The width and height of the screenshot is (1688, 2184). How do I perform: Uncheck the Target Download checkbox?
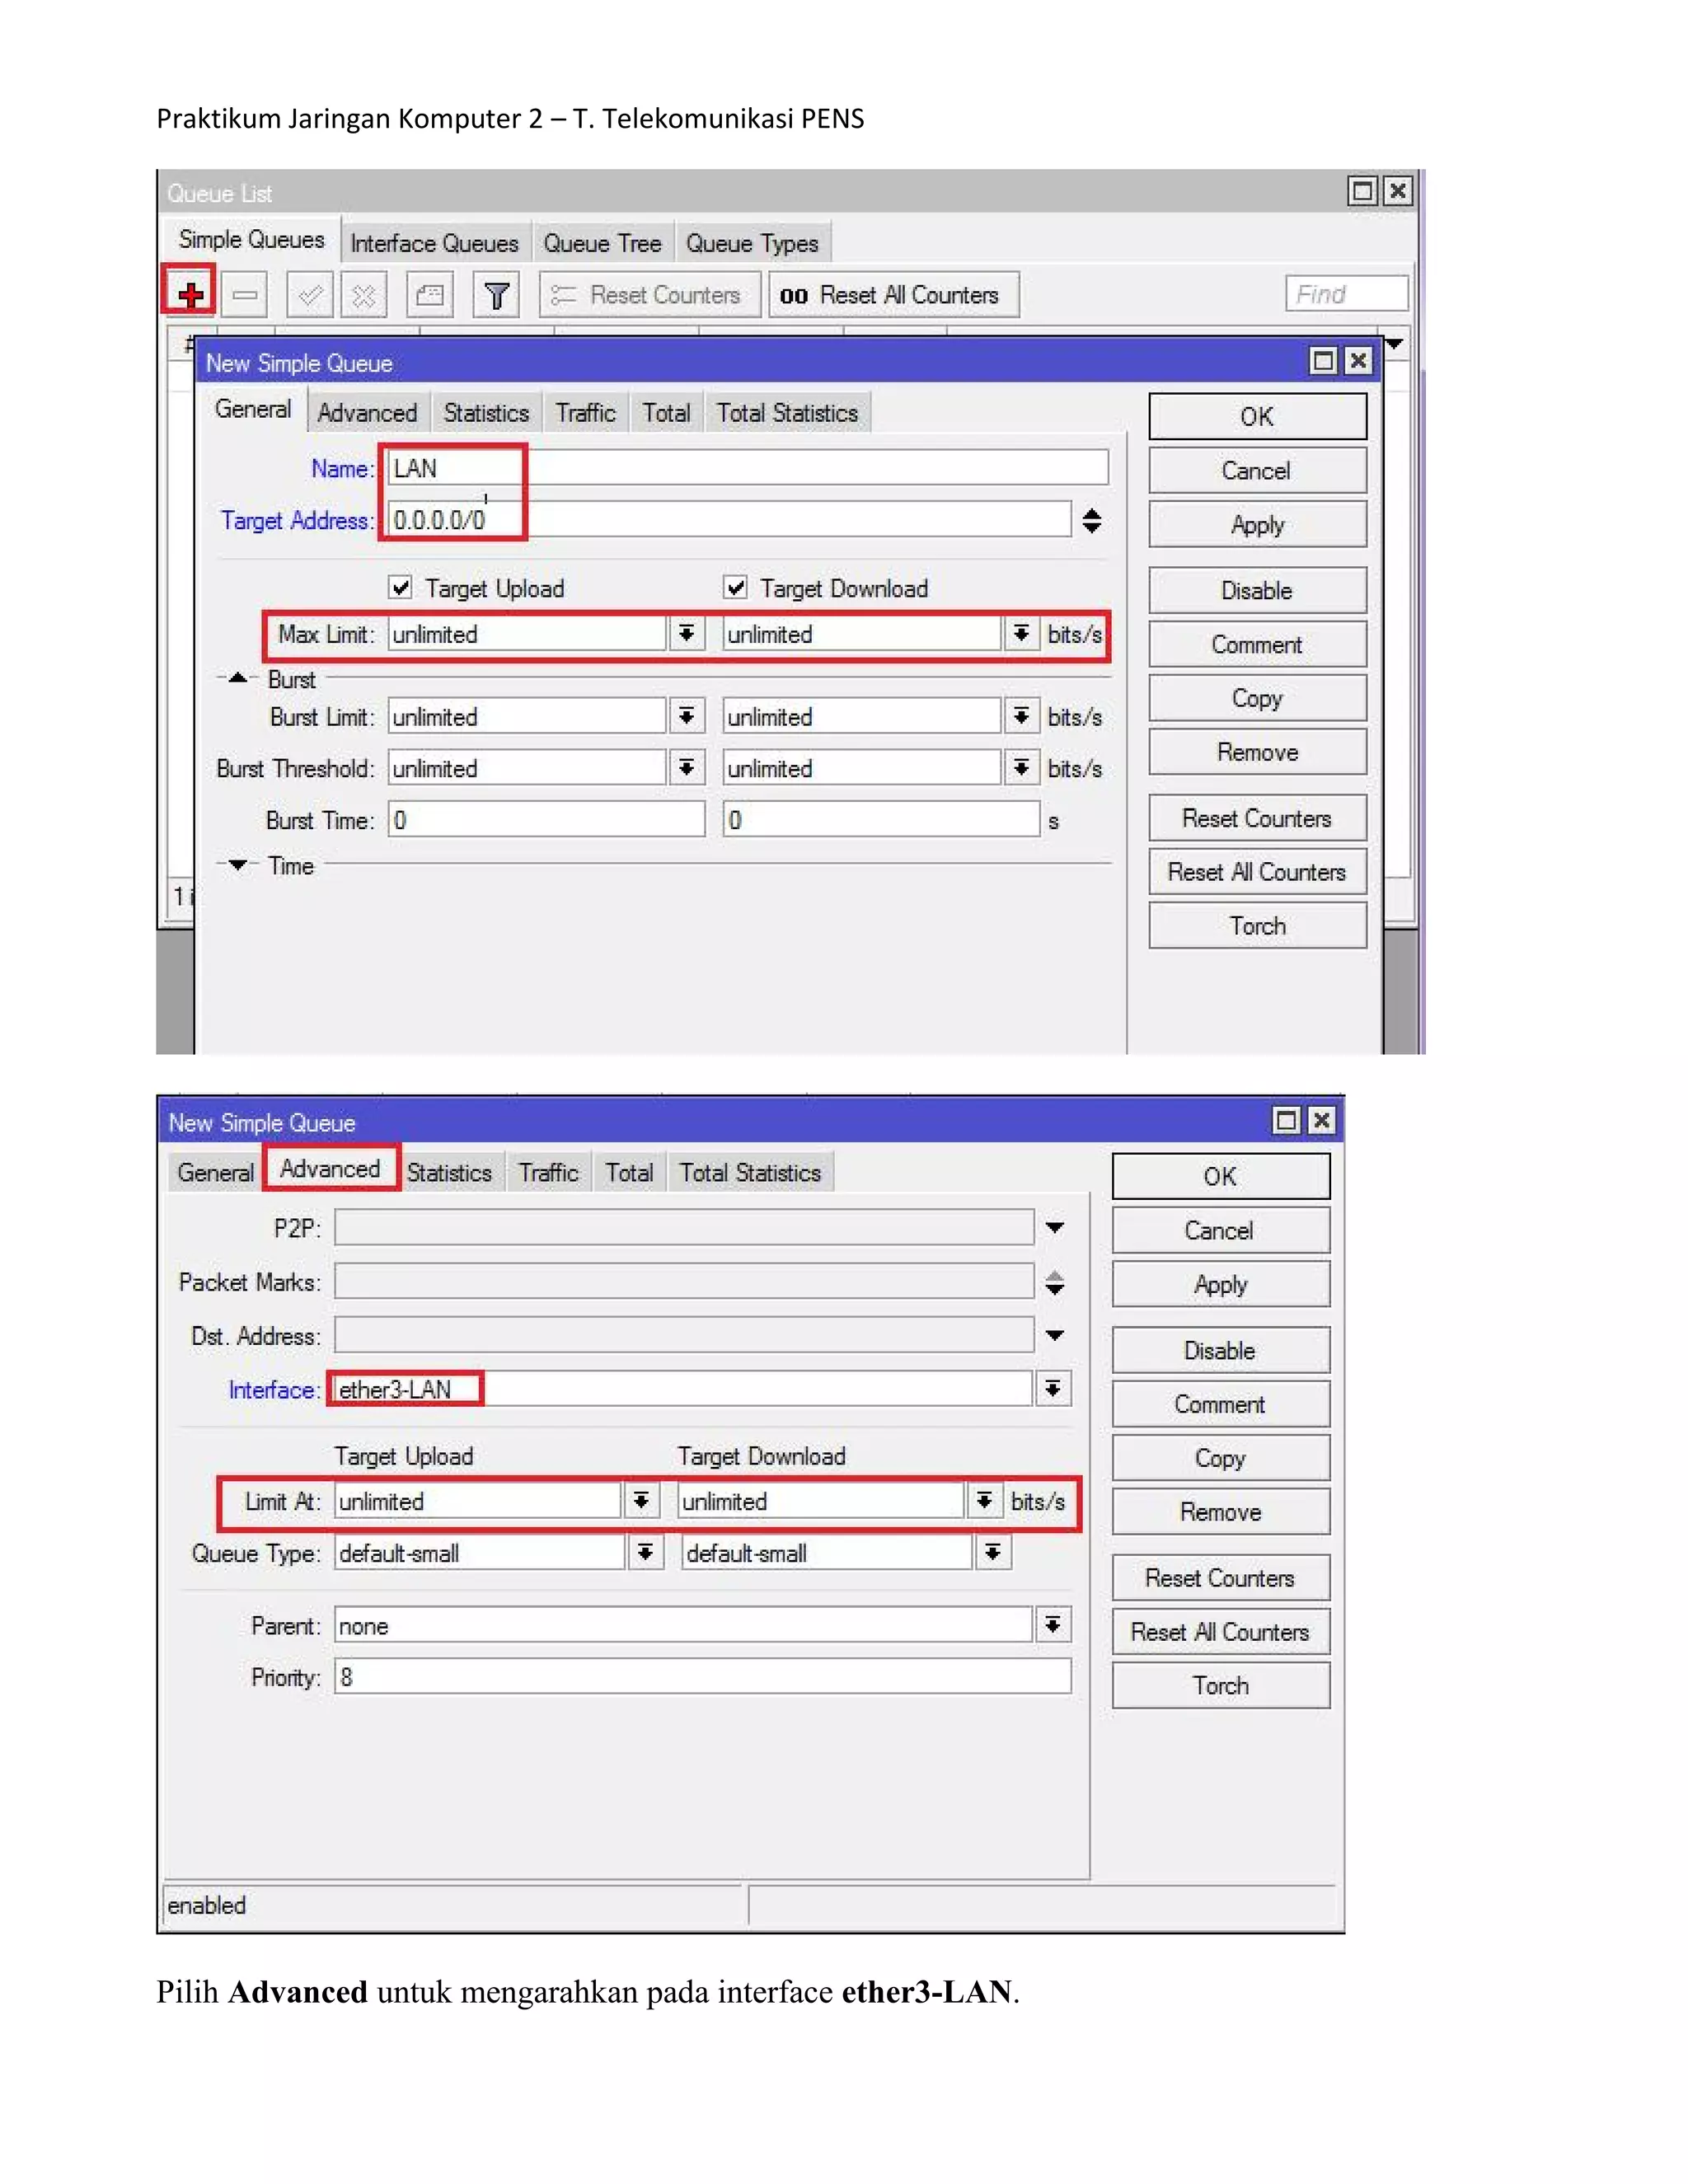tap(736, 587)
